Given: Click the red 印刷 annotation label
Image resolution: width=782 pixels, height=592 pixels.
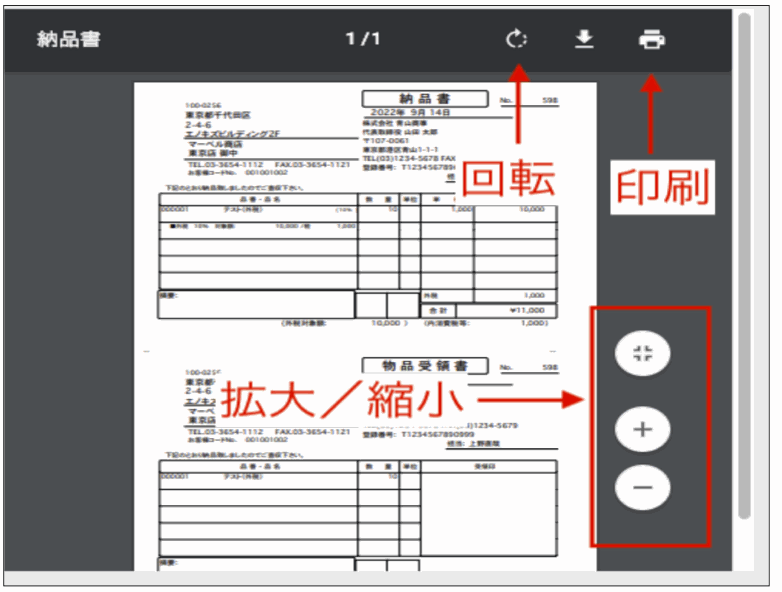Looking at the screenshot, I should tap(664, 185).
